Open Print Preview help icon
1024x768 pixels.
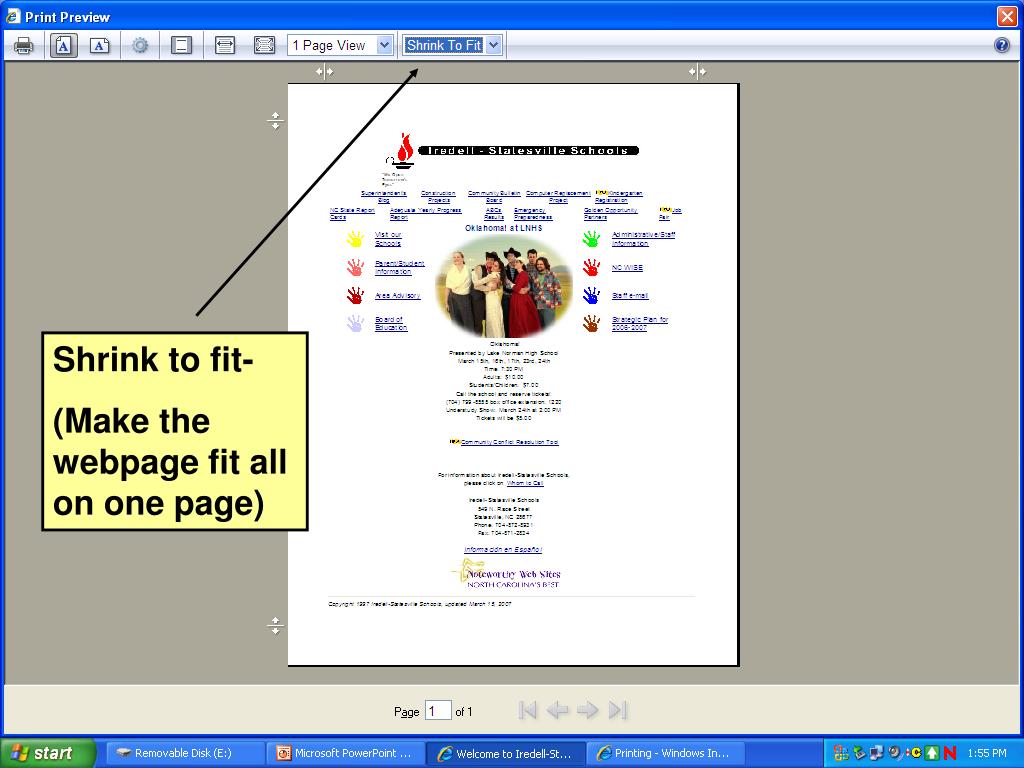point(1001,45)
